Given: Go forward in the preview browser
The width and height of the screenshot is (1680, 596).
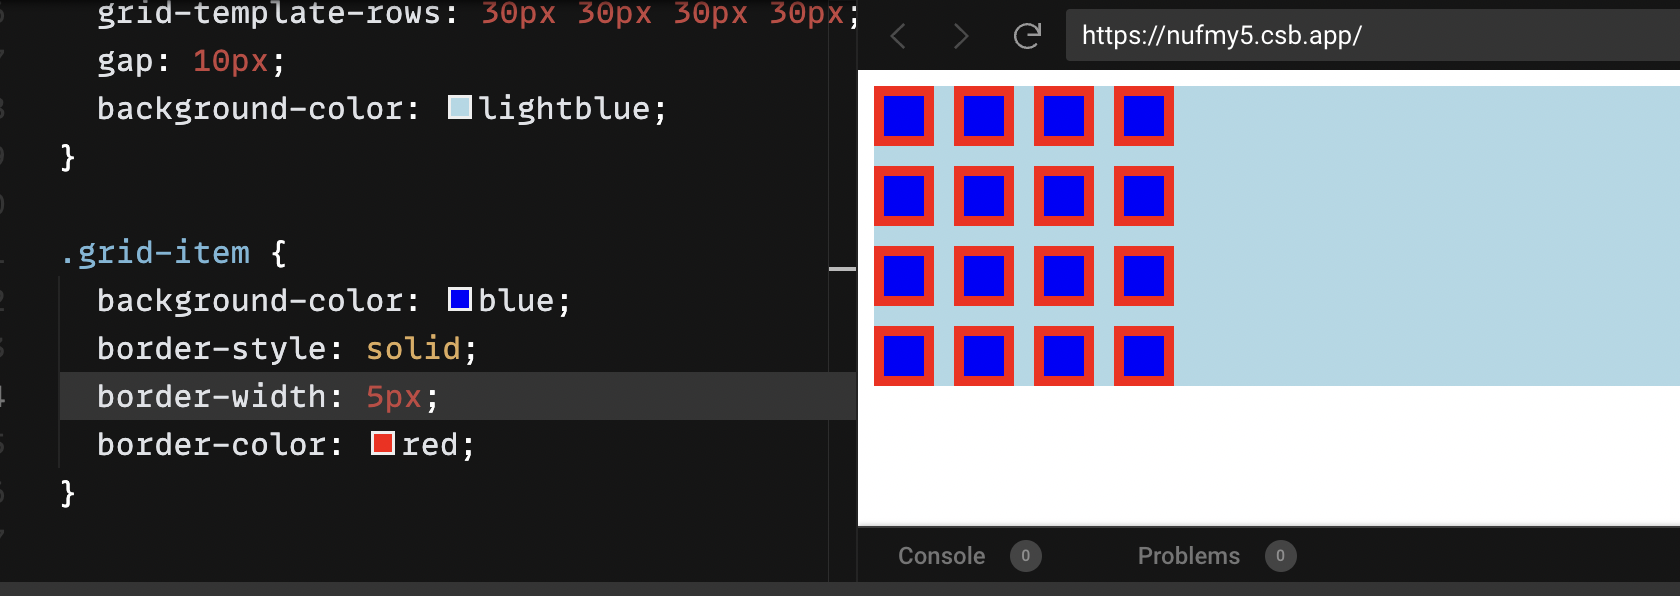Looking at the screenshot, I should pos(961,37).
